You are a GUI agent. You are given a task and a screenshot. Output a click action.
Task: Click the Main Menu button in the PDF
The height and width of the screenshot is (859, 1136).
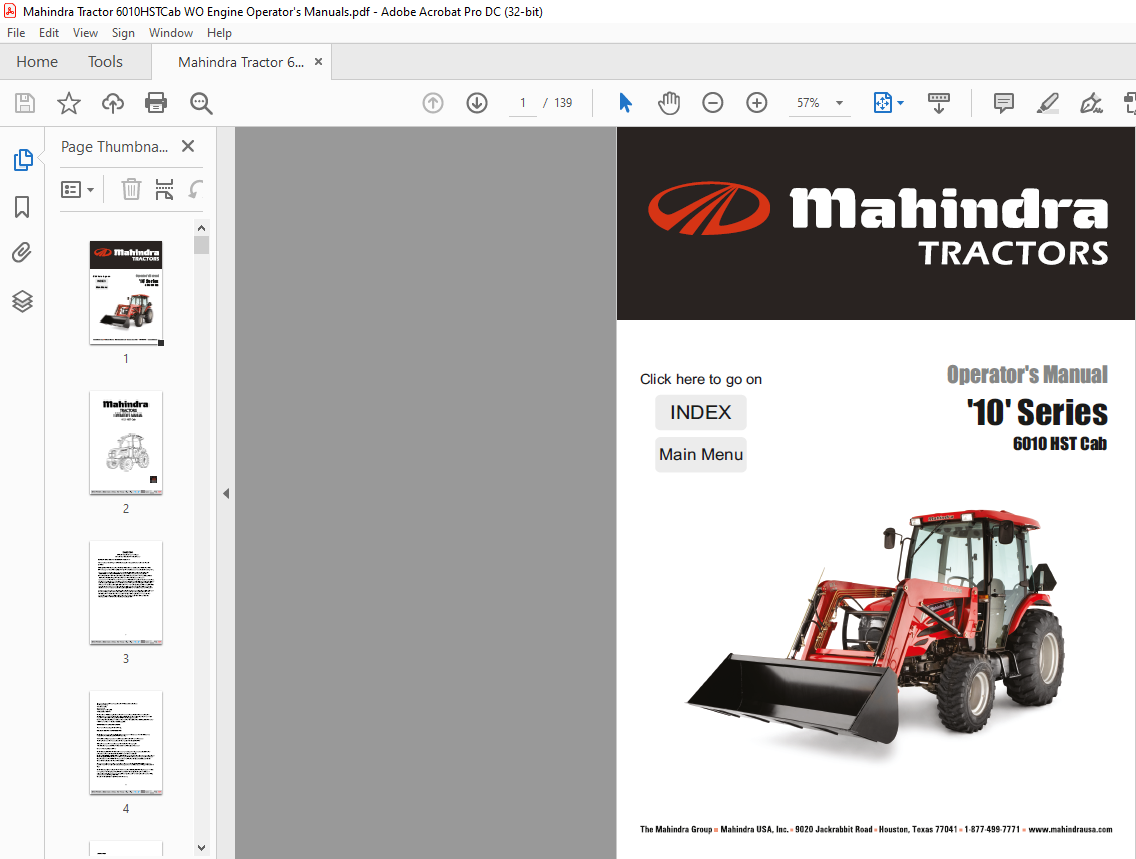701,454
